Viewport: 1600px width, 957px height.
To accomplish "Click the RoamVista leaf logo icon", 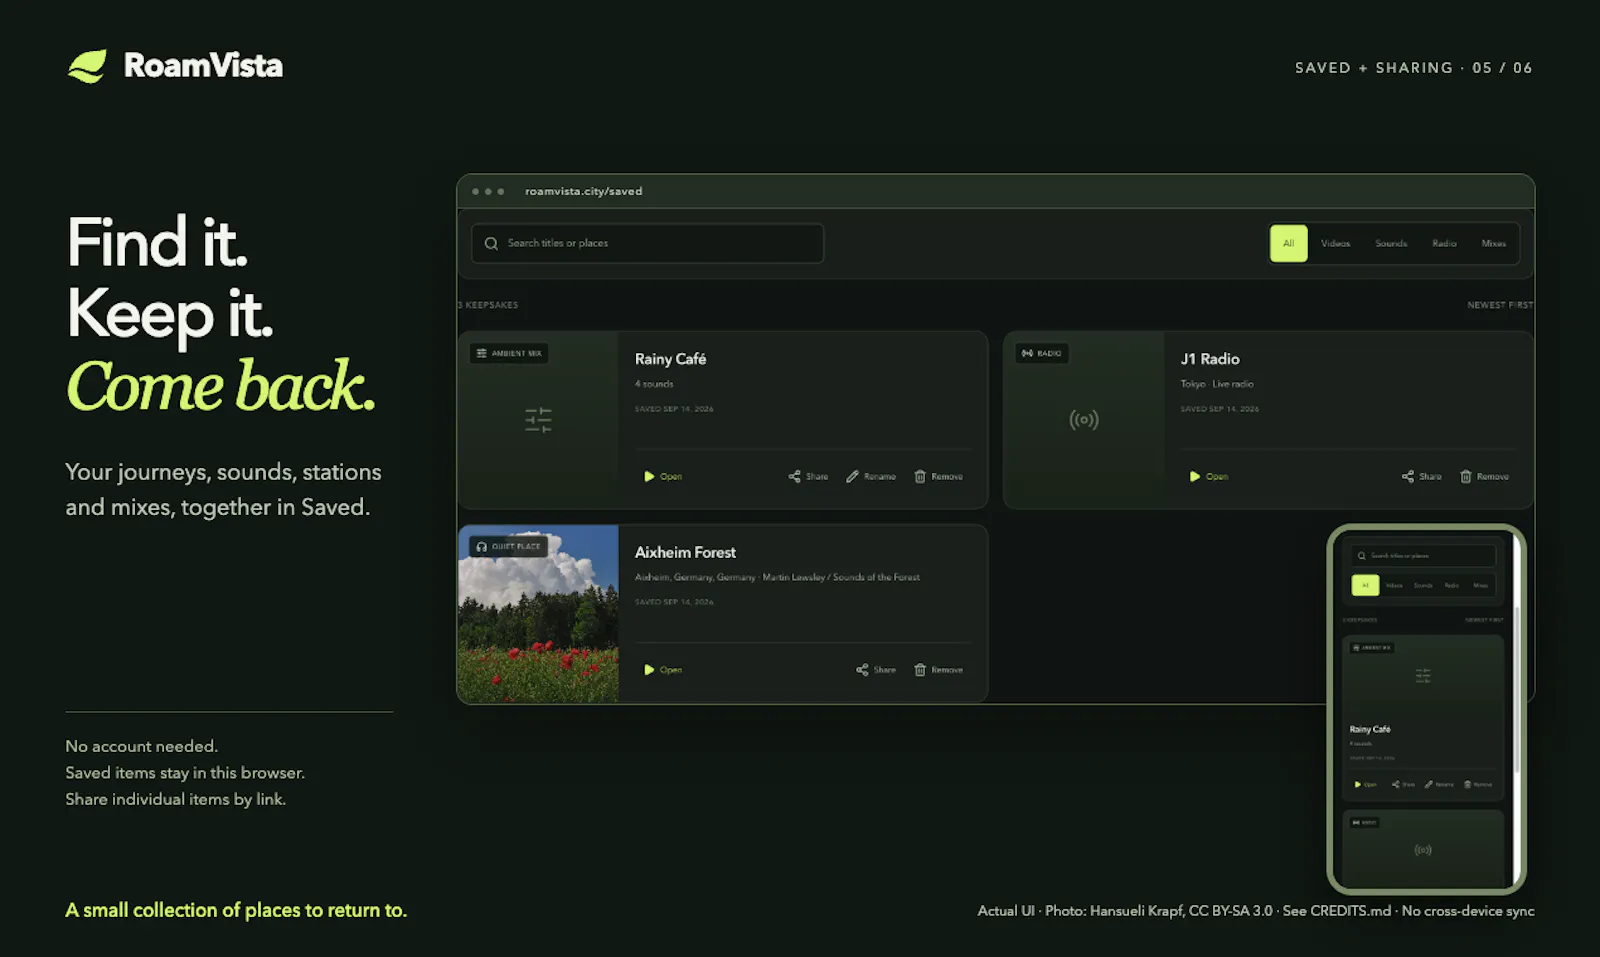I will coord(87,66).
